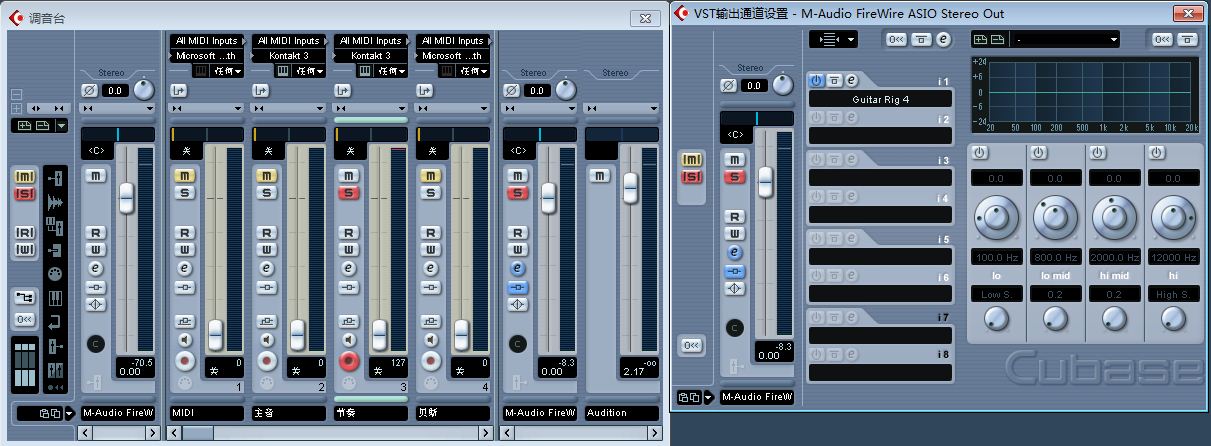Click 主音 channel 2 name field
The image size is (1211, 446).
pyautogui.click(x=289, y=412)
